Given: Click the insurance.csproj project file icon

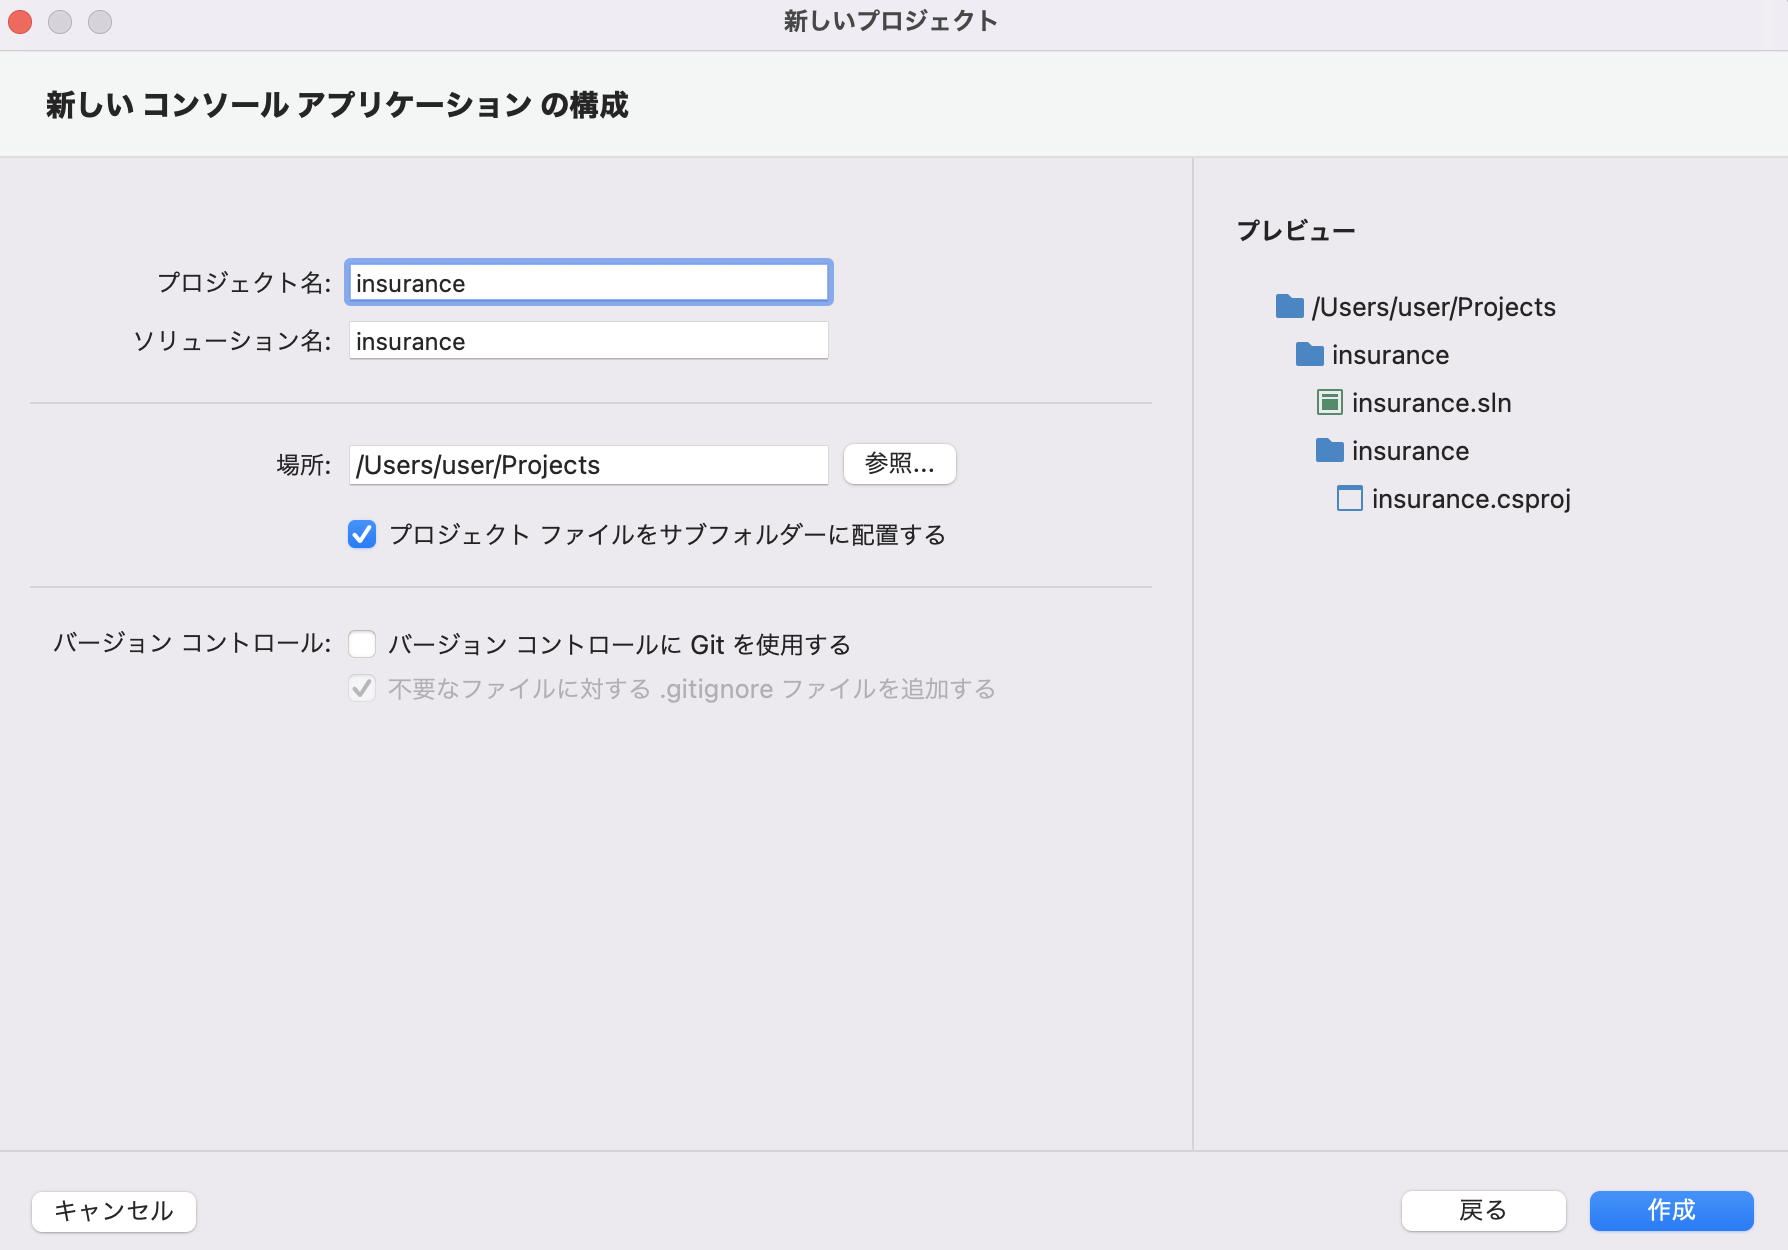Looking at the screenshot, I should 1350,498.
